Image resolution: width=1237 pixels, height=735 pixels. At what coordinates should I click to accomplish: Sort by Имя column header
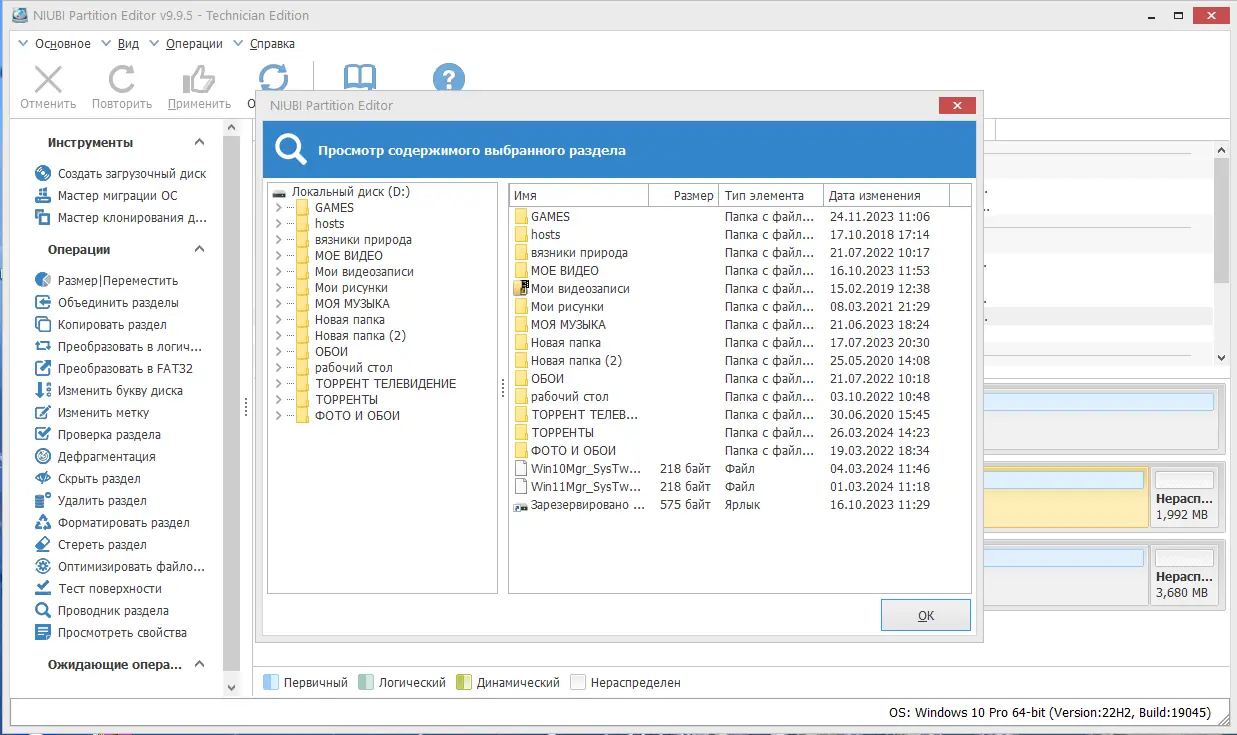[x=579, y=195]
